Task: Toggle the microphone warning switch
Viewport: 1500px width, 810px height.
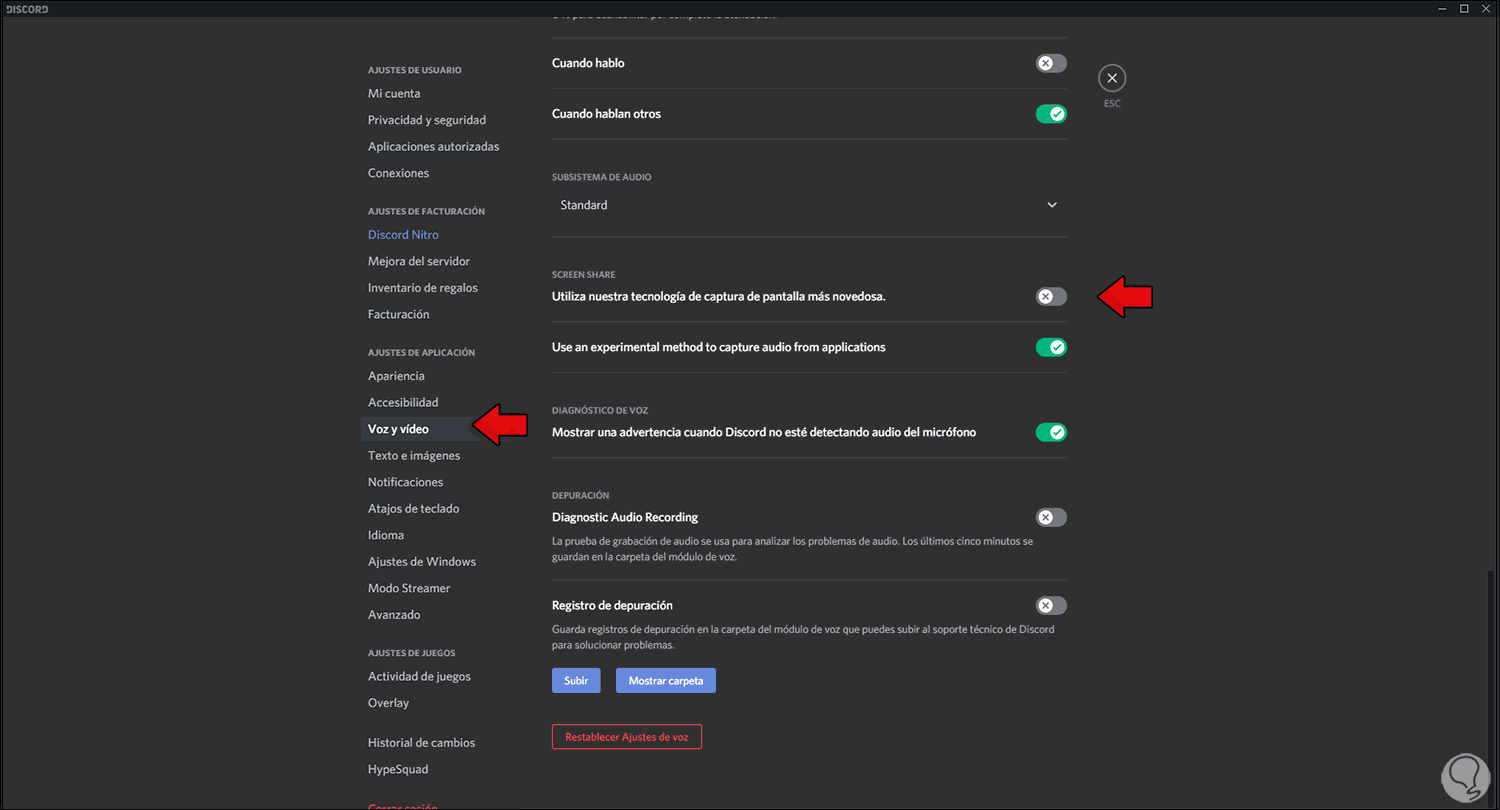Action: 1050,433
